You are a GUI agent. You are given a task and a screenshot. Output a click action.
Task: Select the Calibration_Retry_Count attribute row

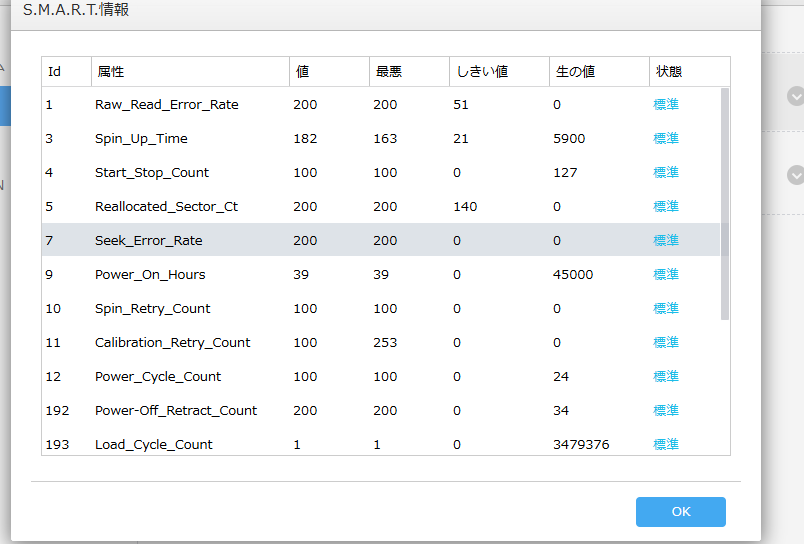pos(172,342)
